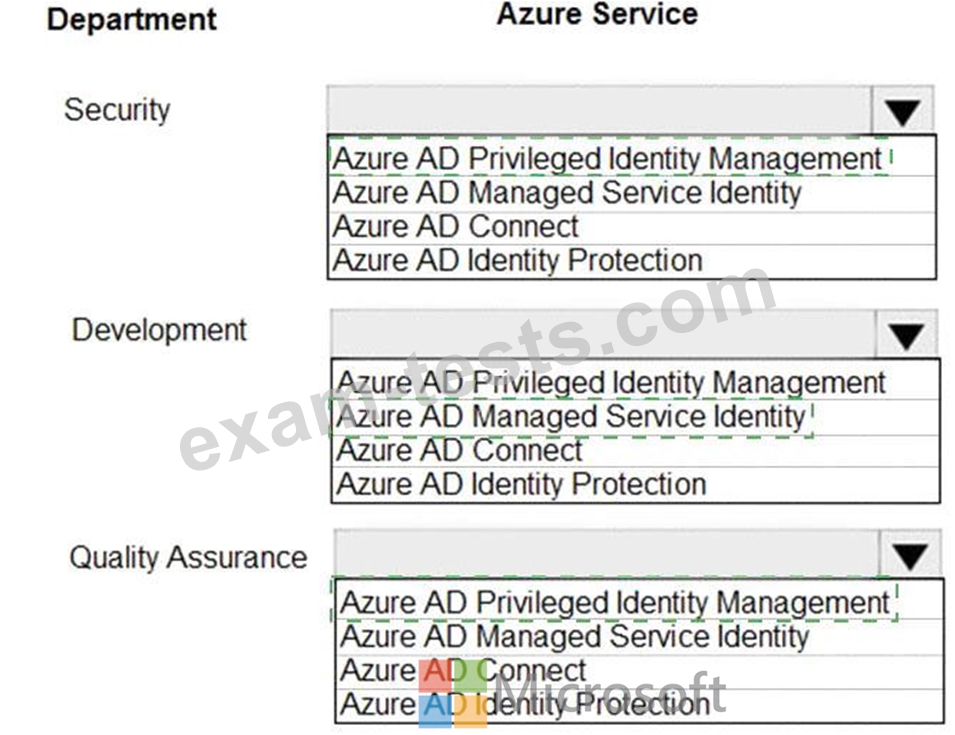Select Identity Protection in Quality Assurance list
The image size is (955, 735).
(x=639, y=705)
